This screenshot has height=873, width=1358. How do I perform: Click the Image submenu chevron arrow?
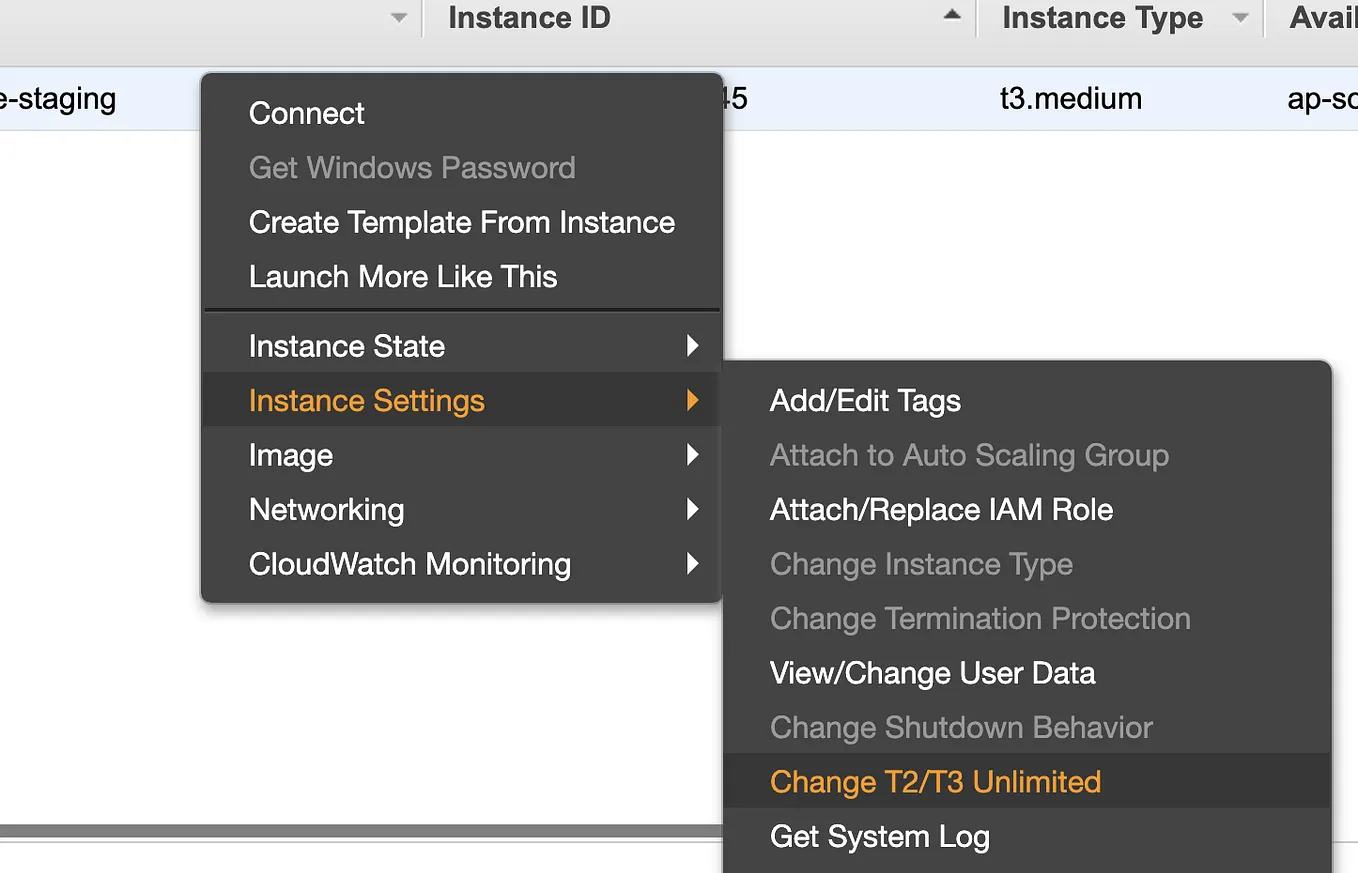[x=694, y=455]
